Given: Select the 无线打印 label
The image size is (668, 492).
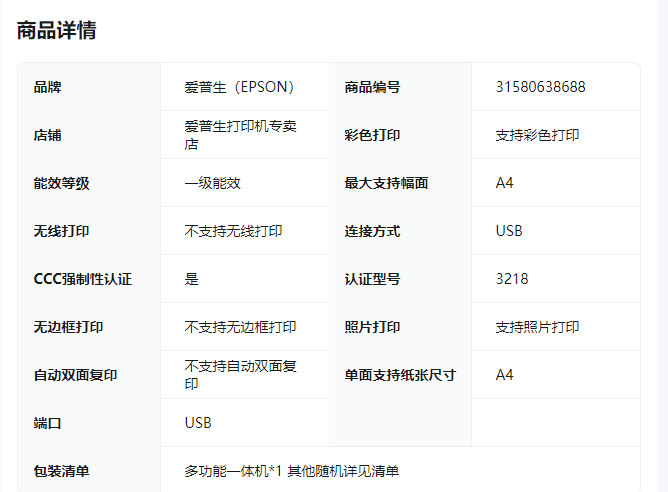Looking at the screenshot, I should (x=61, y=231).
